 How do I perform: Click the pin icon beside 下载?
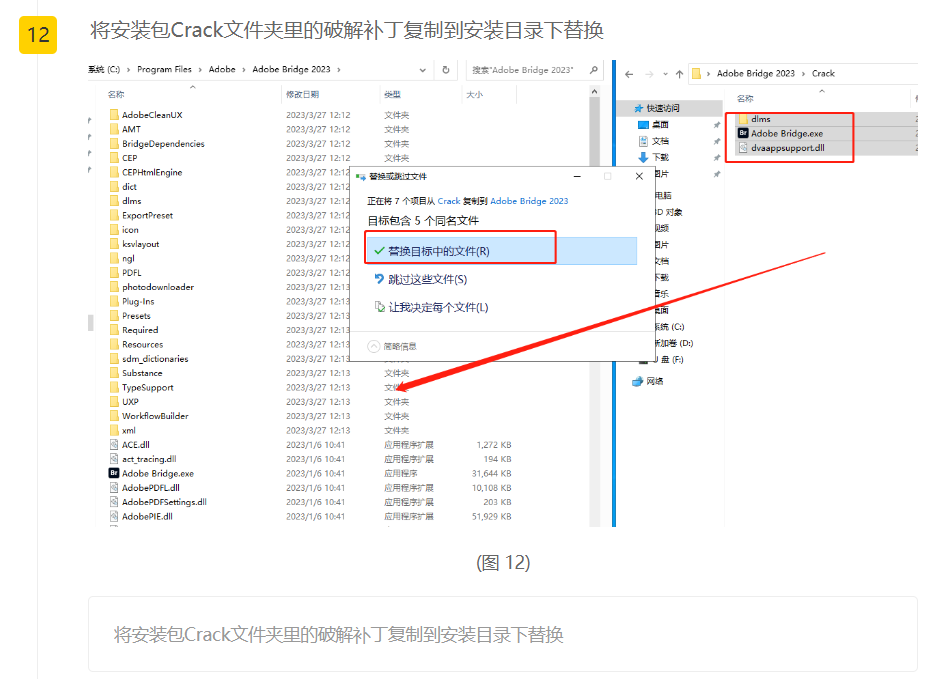tap(716, 158)
